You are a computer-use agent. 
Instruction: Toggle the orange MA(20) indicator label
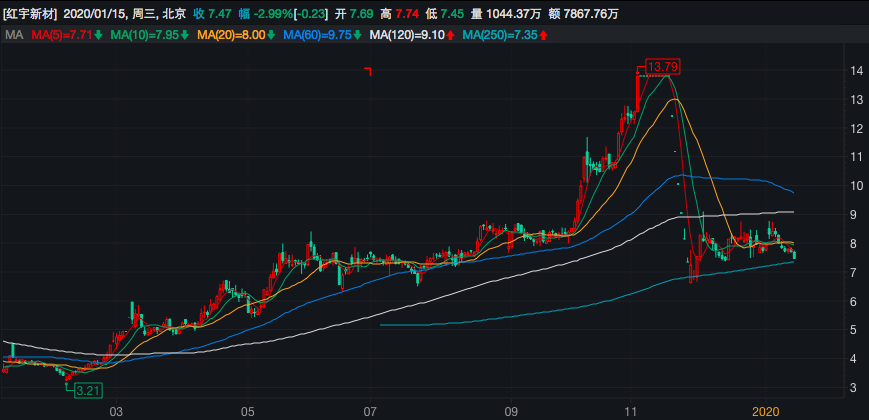231,36
